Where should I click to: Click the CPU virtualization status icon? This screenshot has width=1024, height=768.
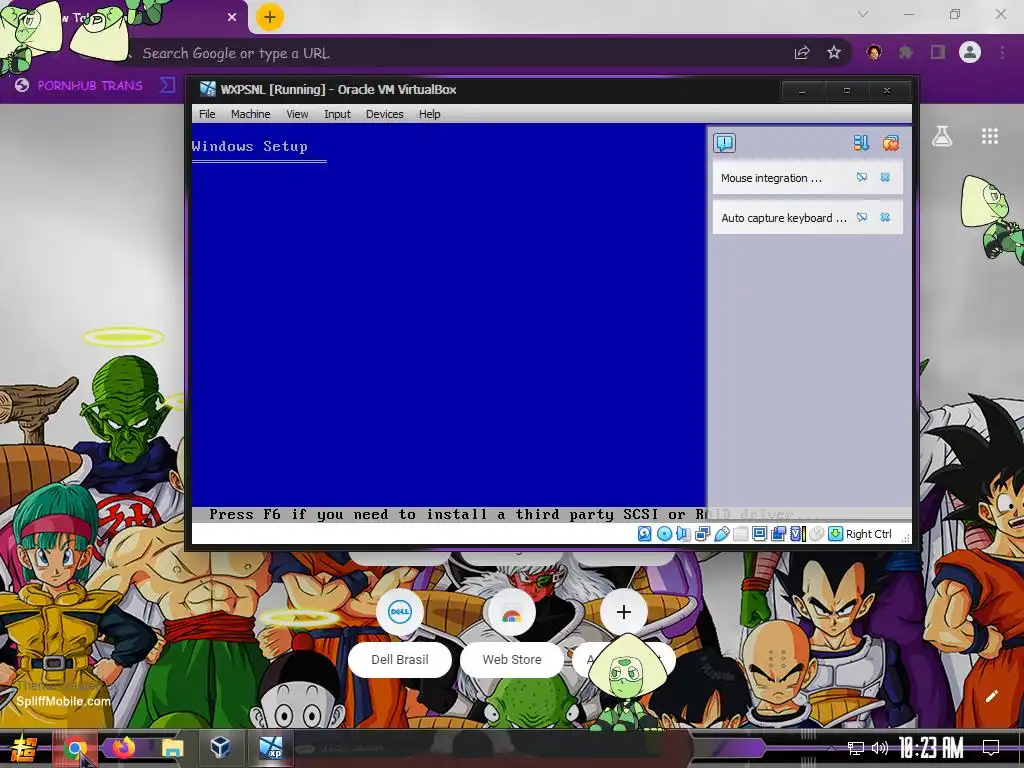(798, 534)
